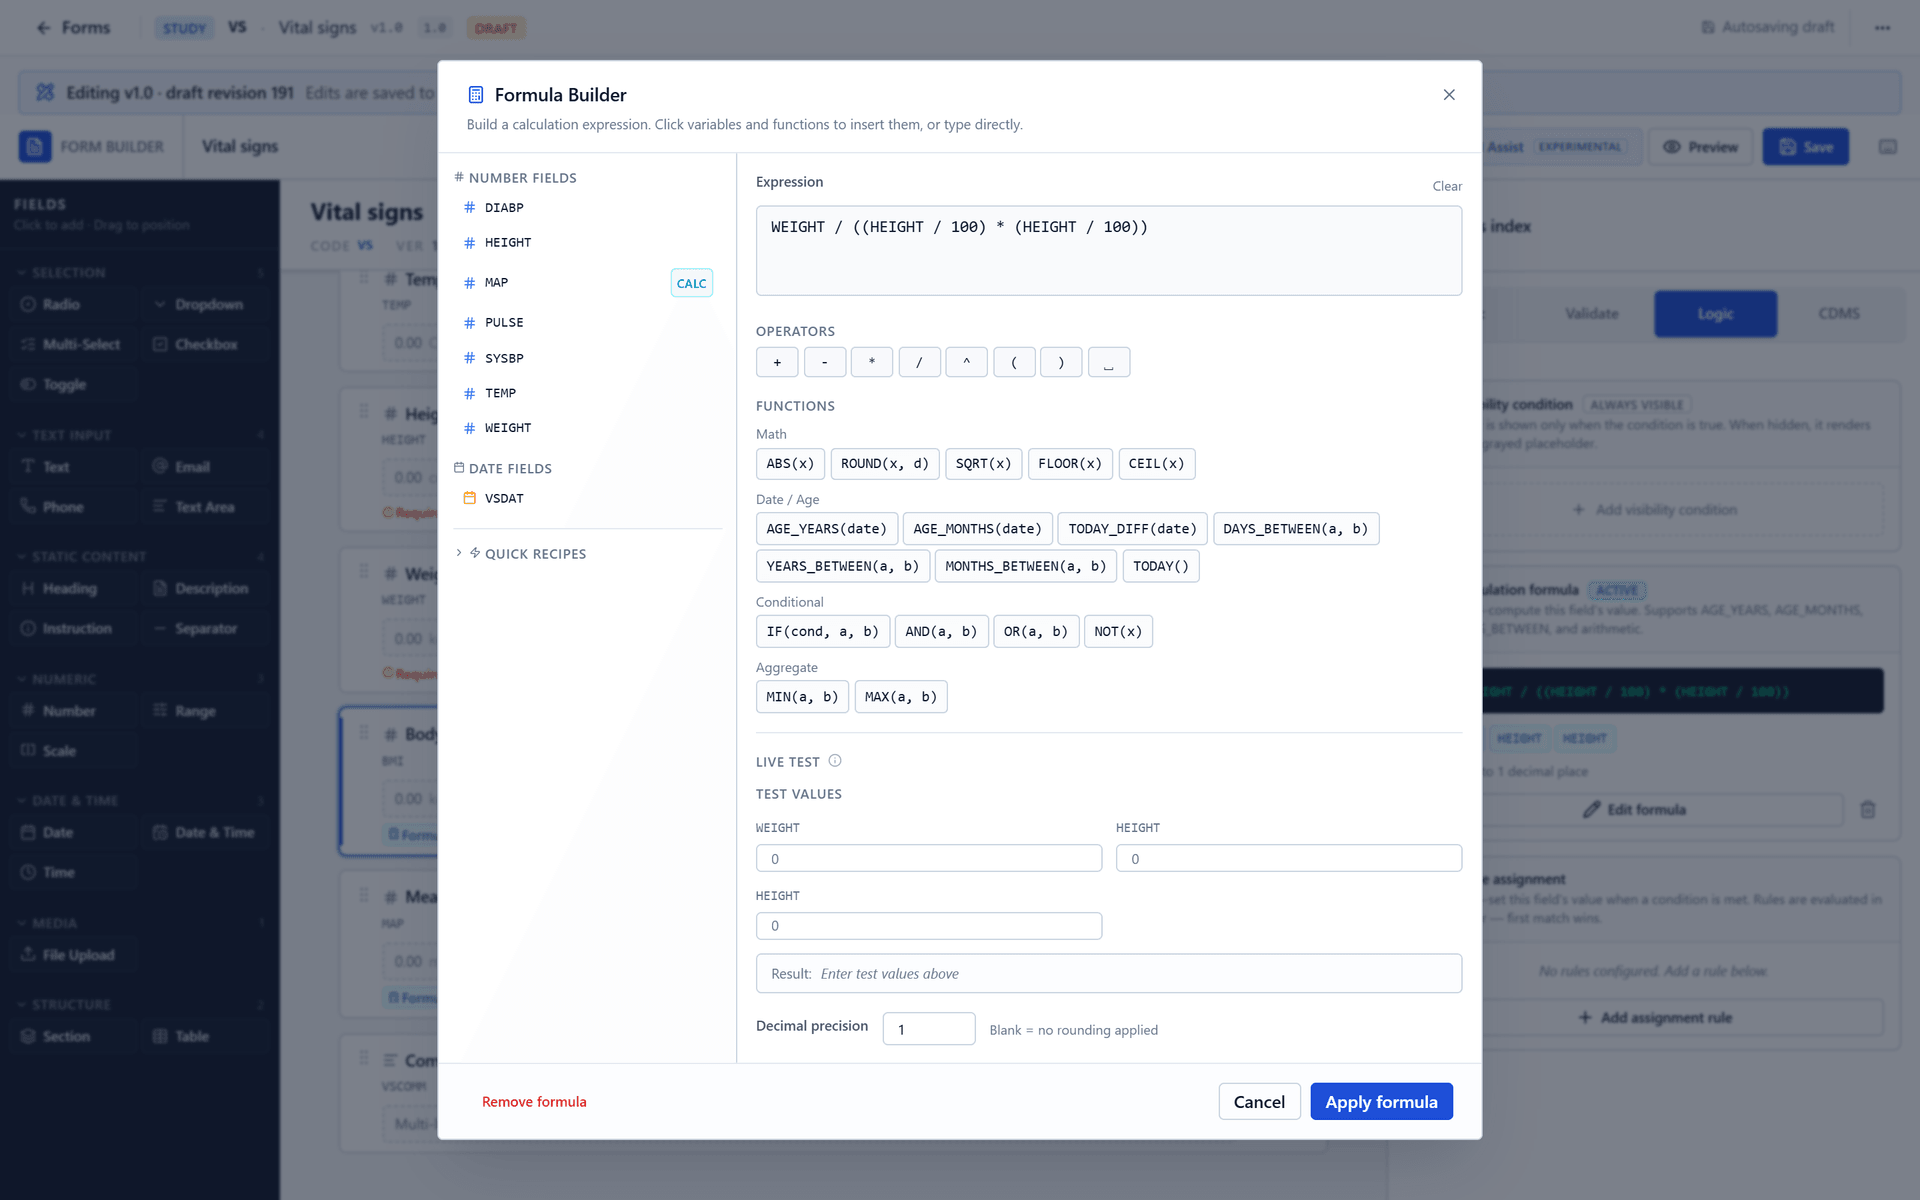This screenshot has width=1920, height=1200.
Task: Expand the Quick Recipes section
Action: [x=522, y=554]
